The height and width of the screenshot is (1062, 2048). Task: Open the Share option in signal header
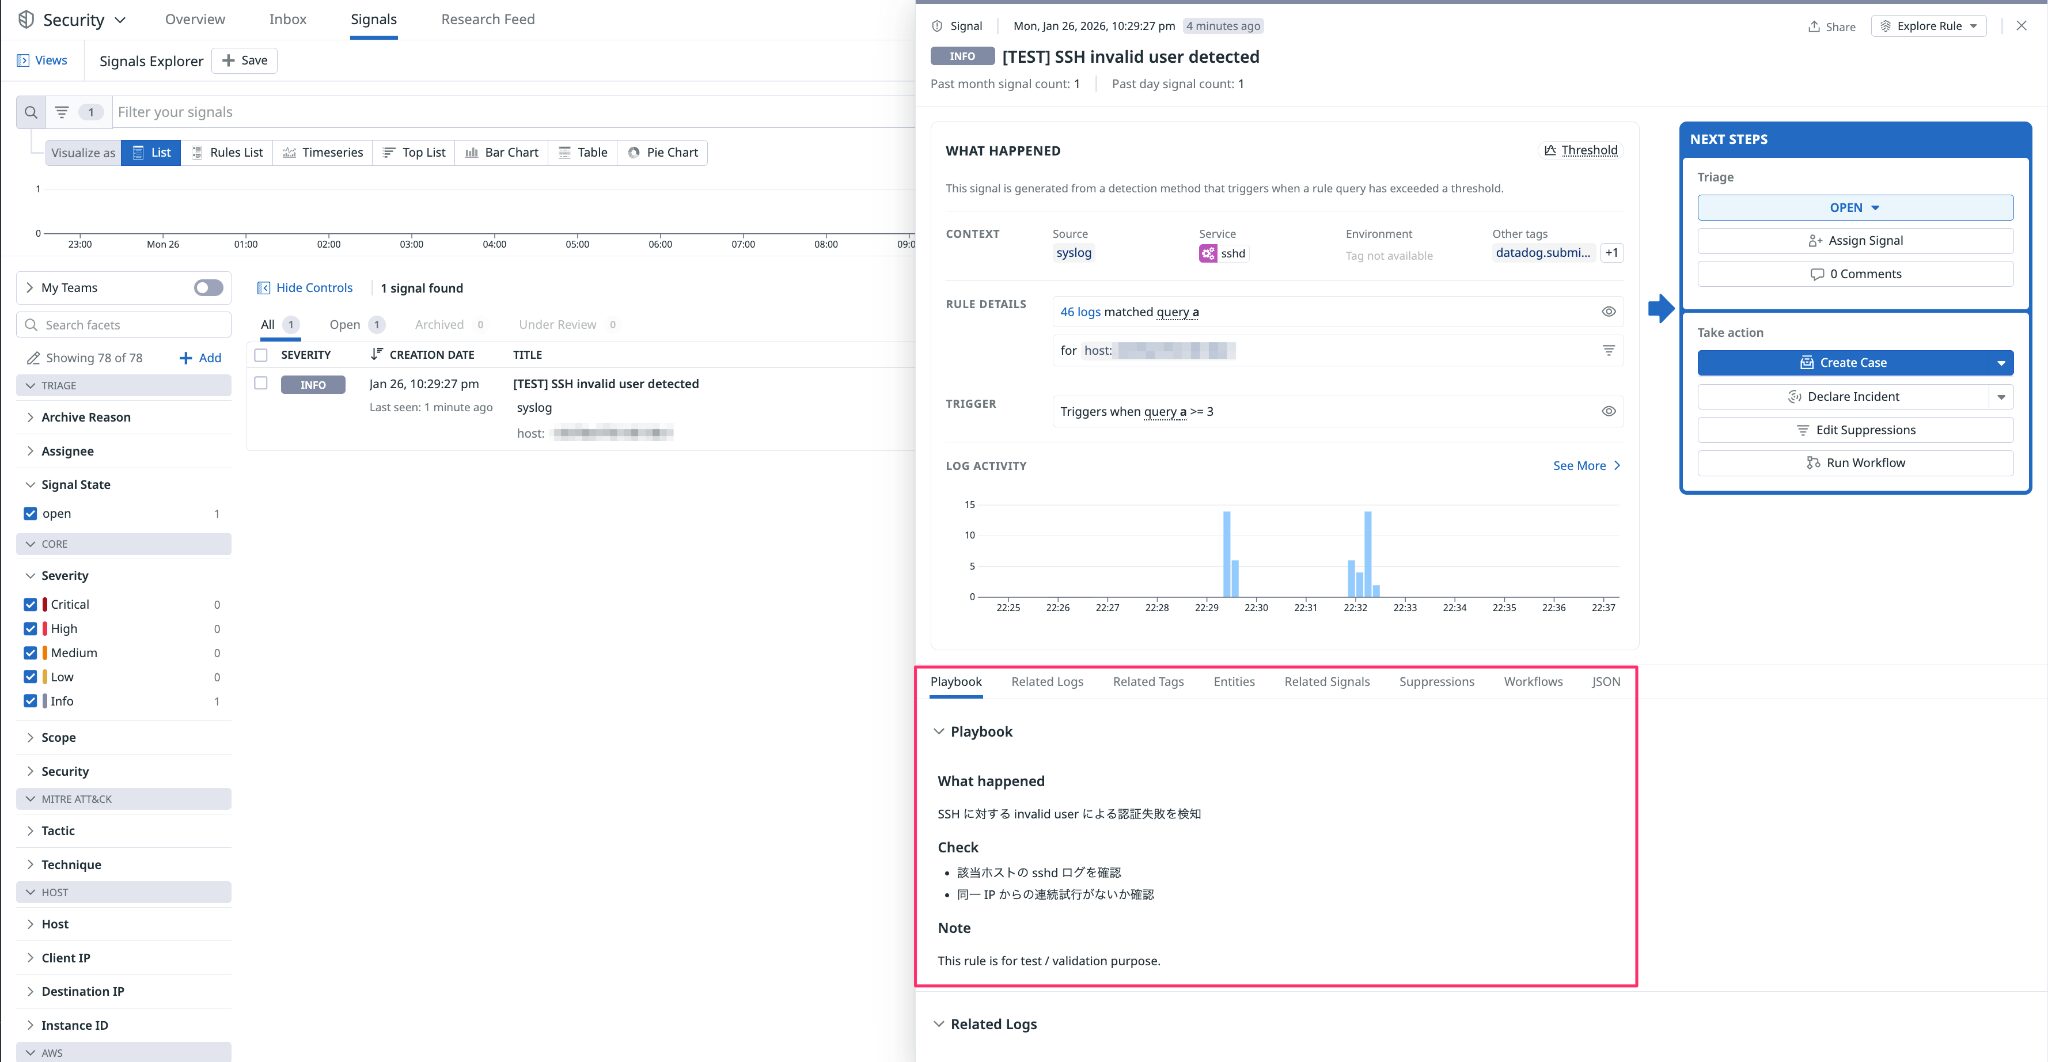[1831, 26]
